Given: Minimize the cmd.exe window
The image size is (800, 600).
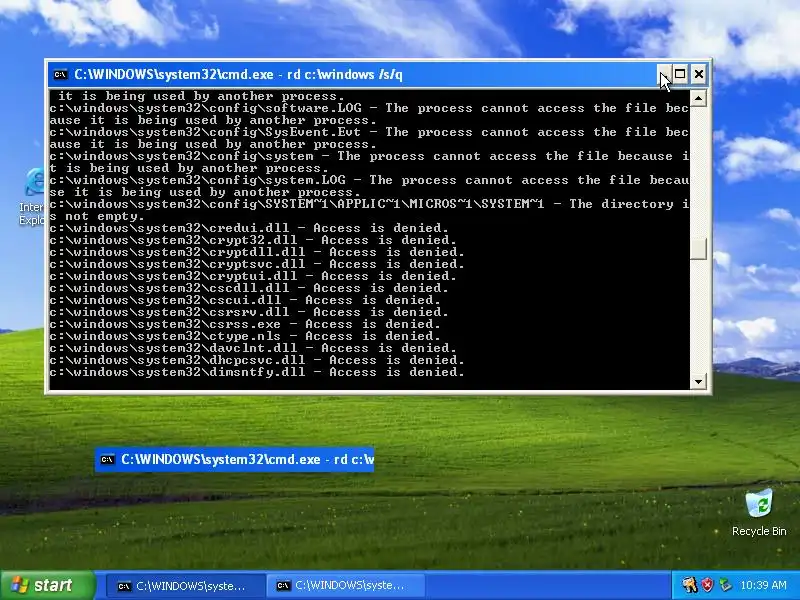Looking at the screenshot, I should (664, 74).
